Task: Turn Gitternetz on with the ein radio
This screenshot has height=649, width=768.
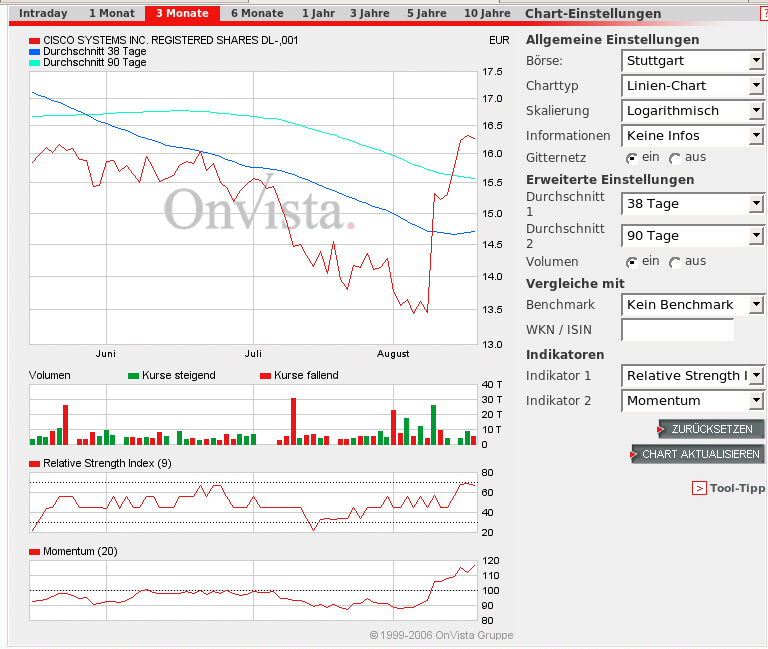Action: pos(632,158)
